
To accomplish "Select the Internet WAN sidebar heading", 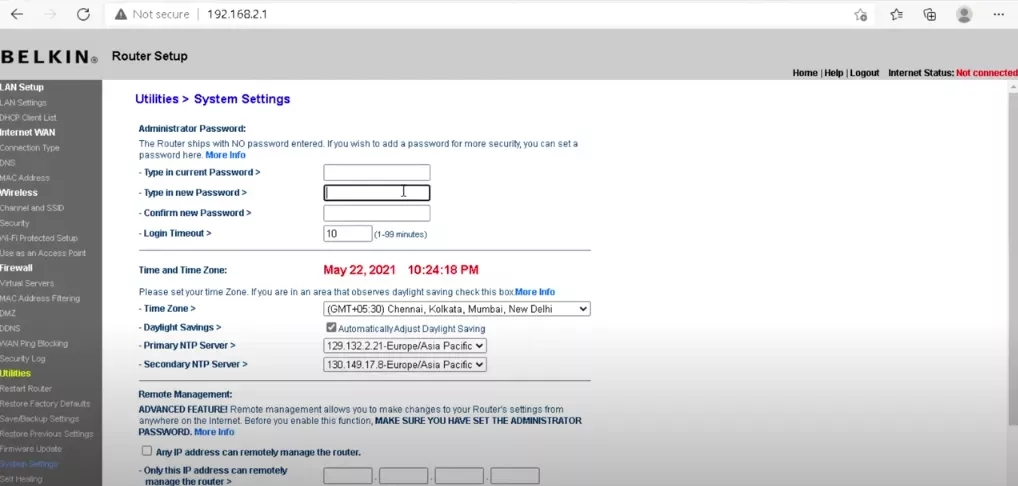I will [x=27, y=132].
